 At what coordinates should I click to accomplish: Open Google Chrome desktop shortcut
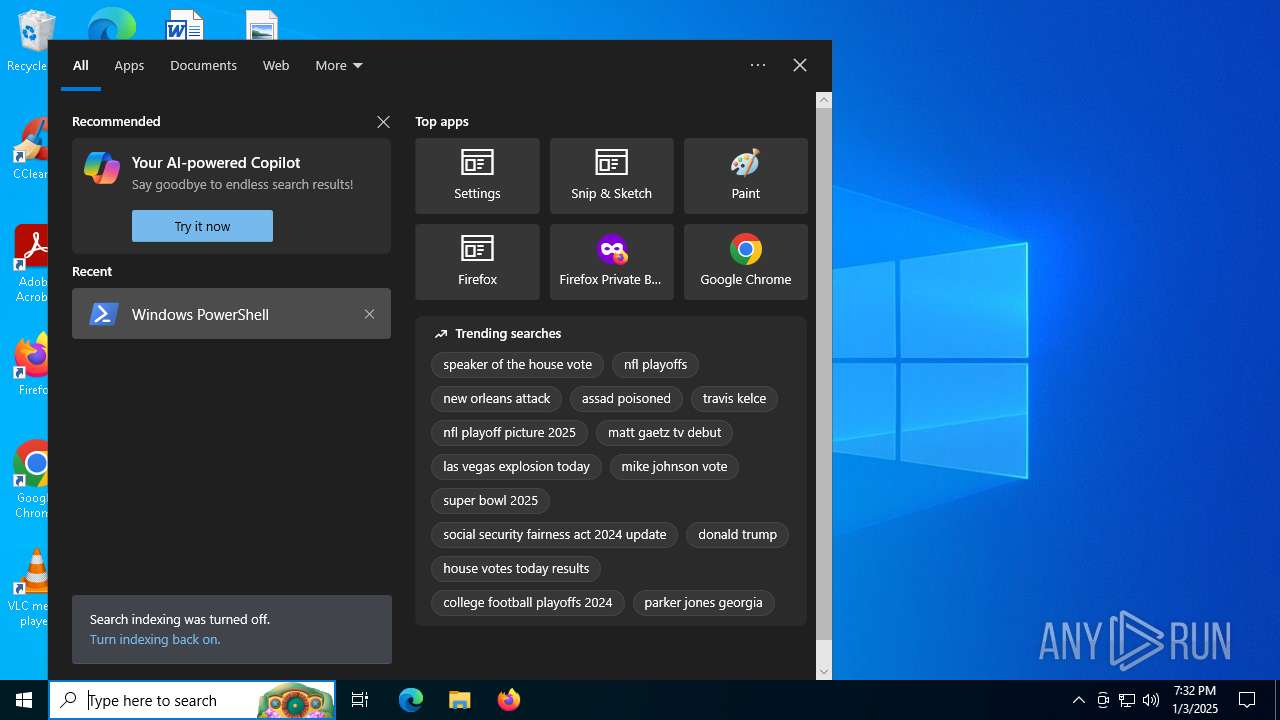33,480
